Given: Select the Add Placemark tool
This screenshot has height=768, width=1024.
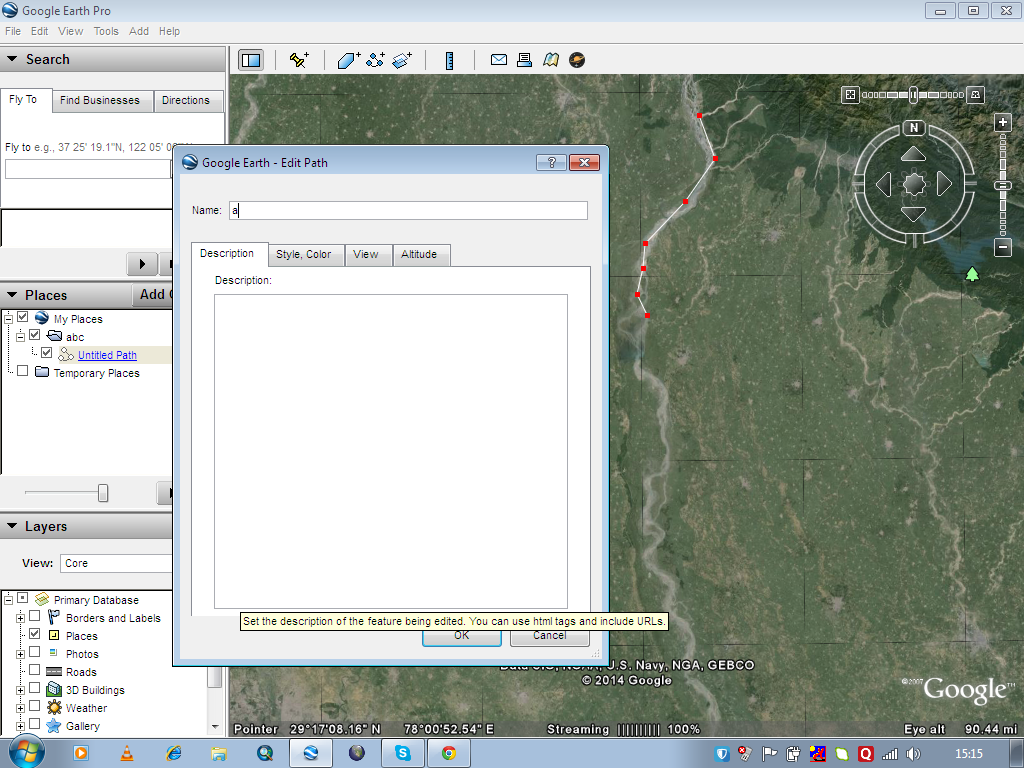Looking at the screenshot, I should pos(299,60).
